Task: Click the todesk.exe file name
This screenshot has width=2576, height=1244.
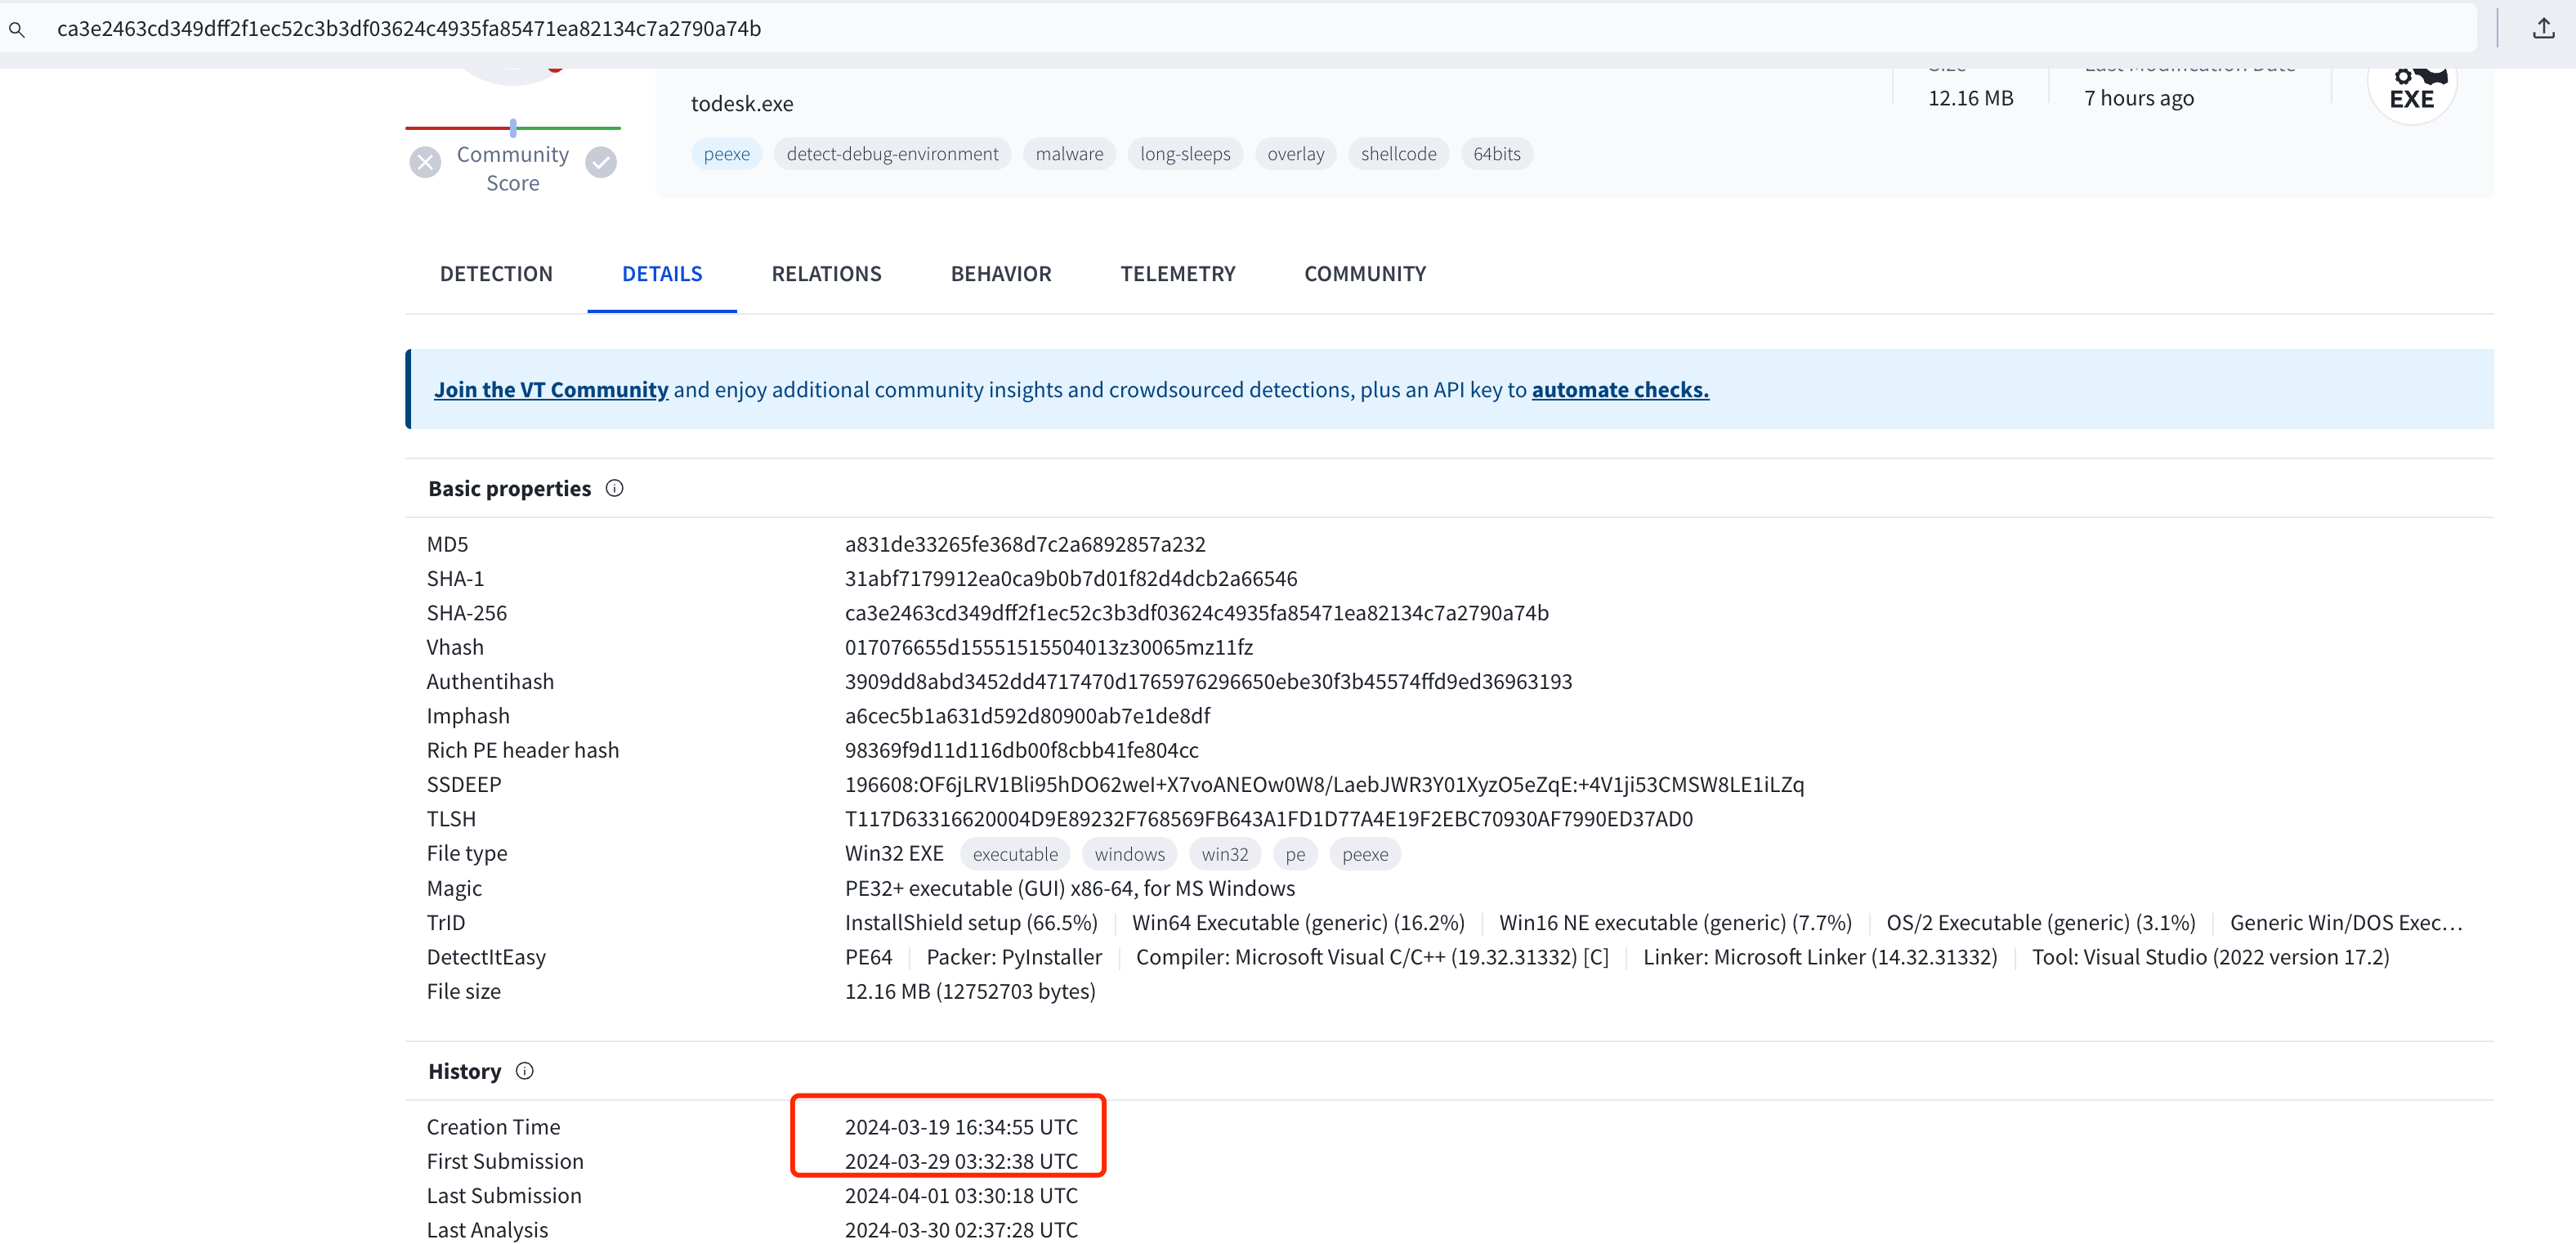Action: coord(742,104)
